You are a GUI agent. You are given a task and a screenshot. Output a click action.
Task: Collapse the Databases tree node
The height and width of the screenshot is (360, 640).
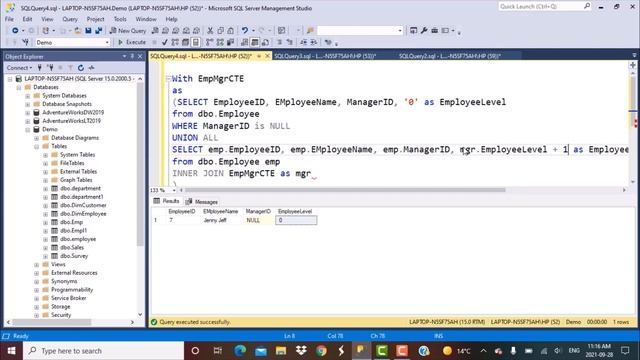point(19,87)
